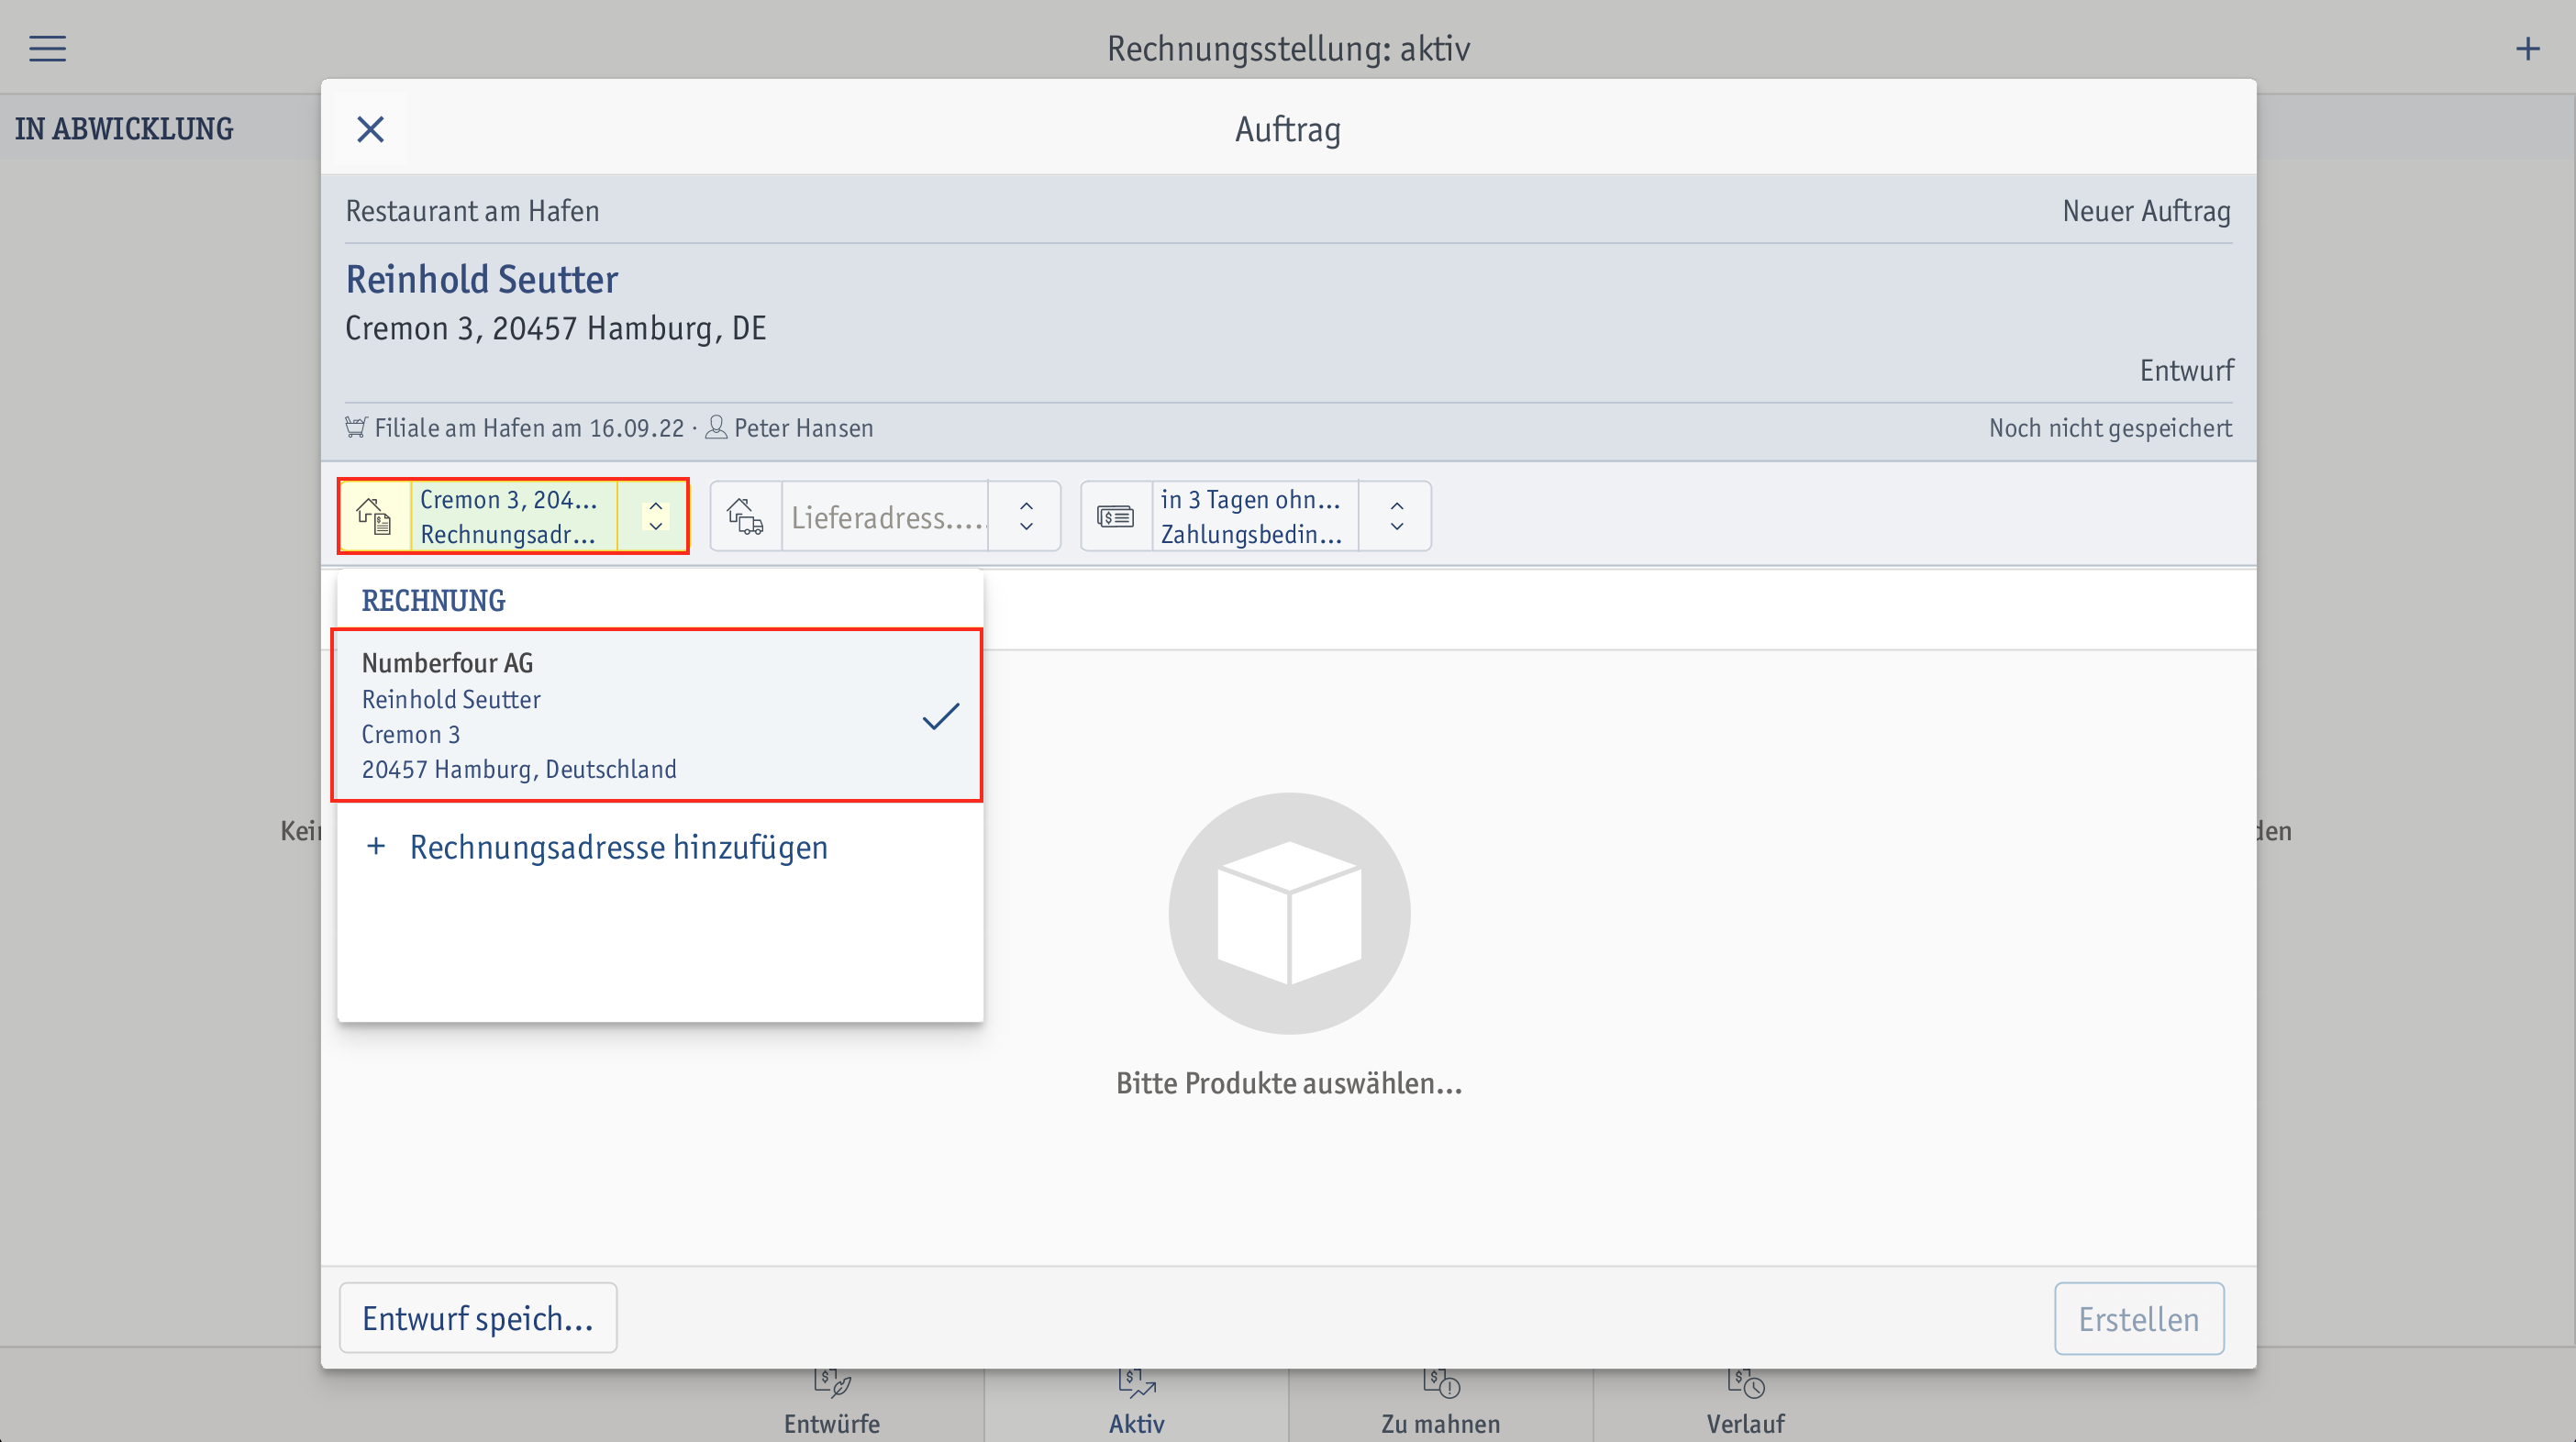This screenshot has width=2576, height=1442.
Task: Click the payment terms money icon
Action: (1115, 516)
